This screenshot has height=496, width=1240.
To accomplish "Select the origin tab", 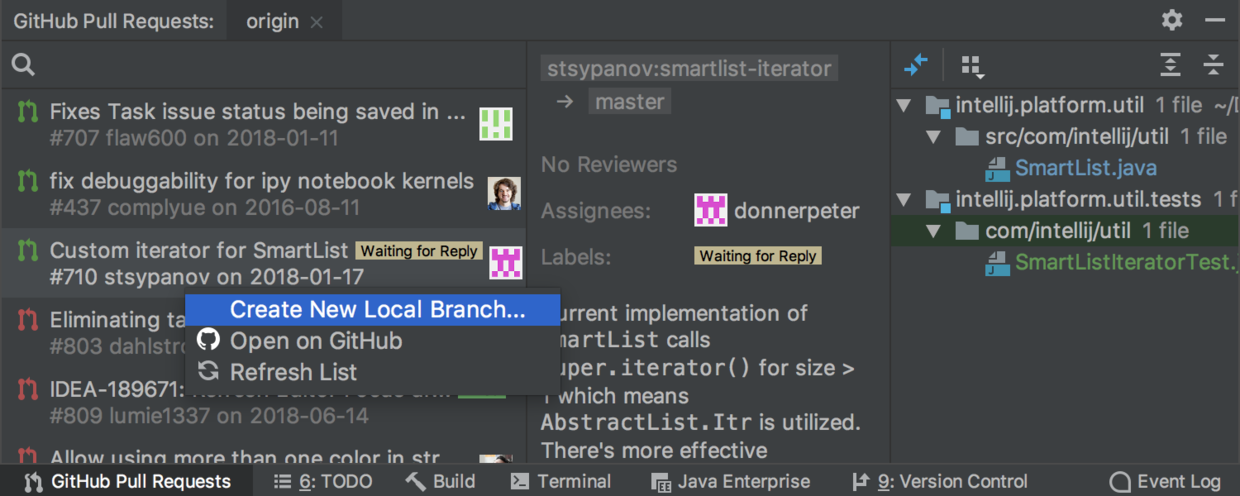I will 283,21.
